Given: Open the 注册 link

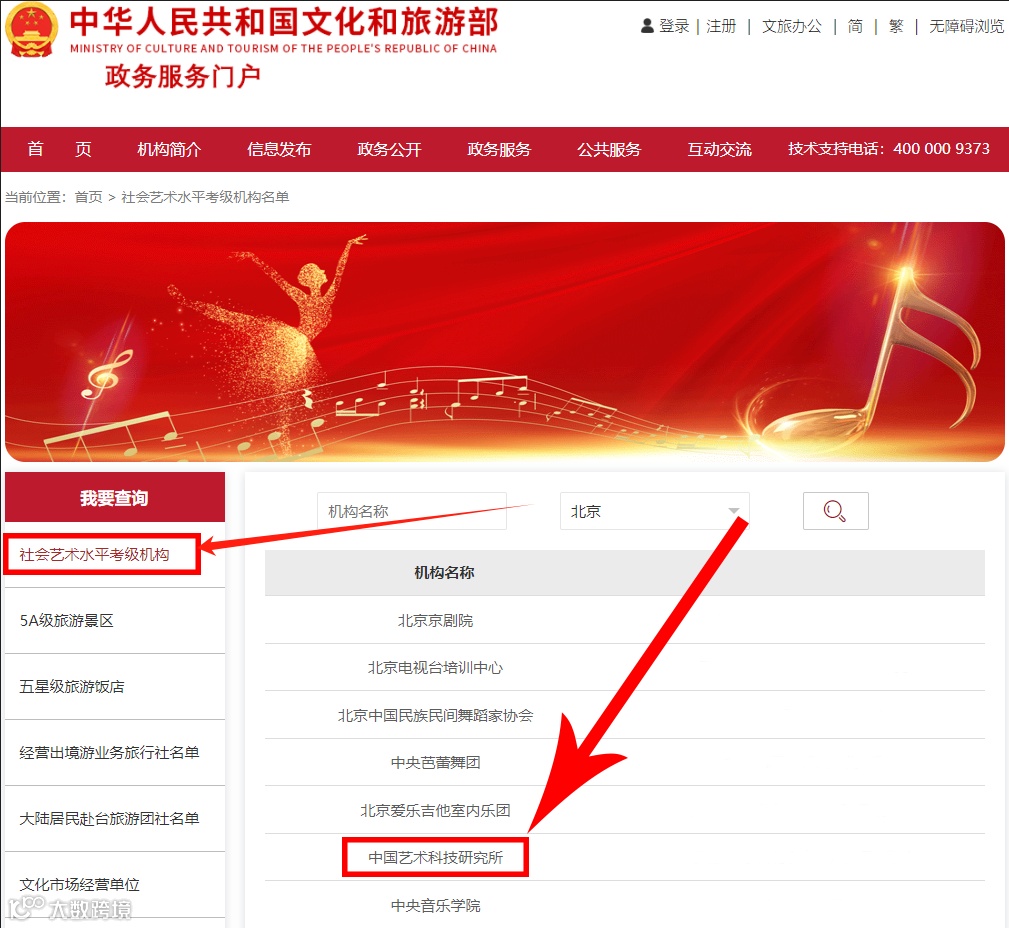Looking at the screenshot, I should pos(721,26).
